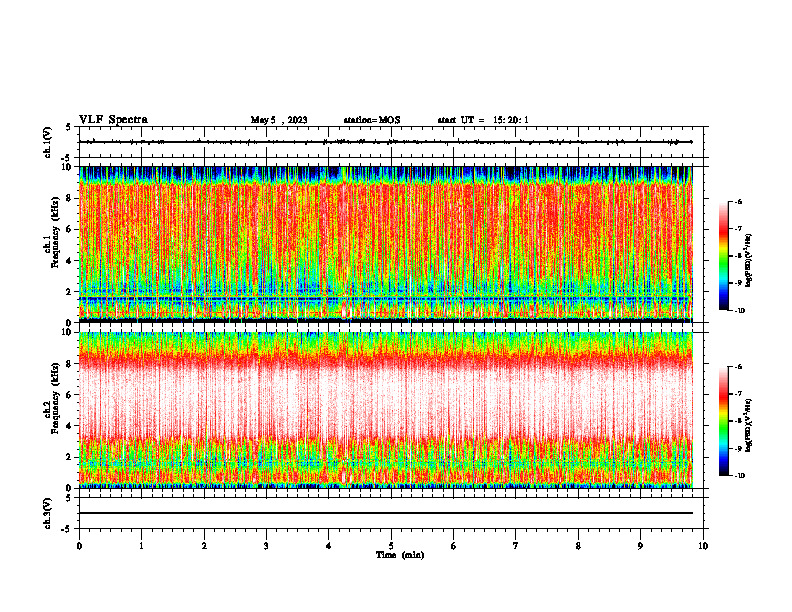Click the ch.1 frequency axis "8" tick label
The height and width of the screenshot is (612, 792).
point(69,198)
